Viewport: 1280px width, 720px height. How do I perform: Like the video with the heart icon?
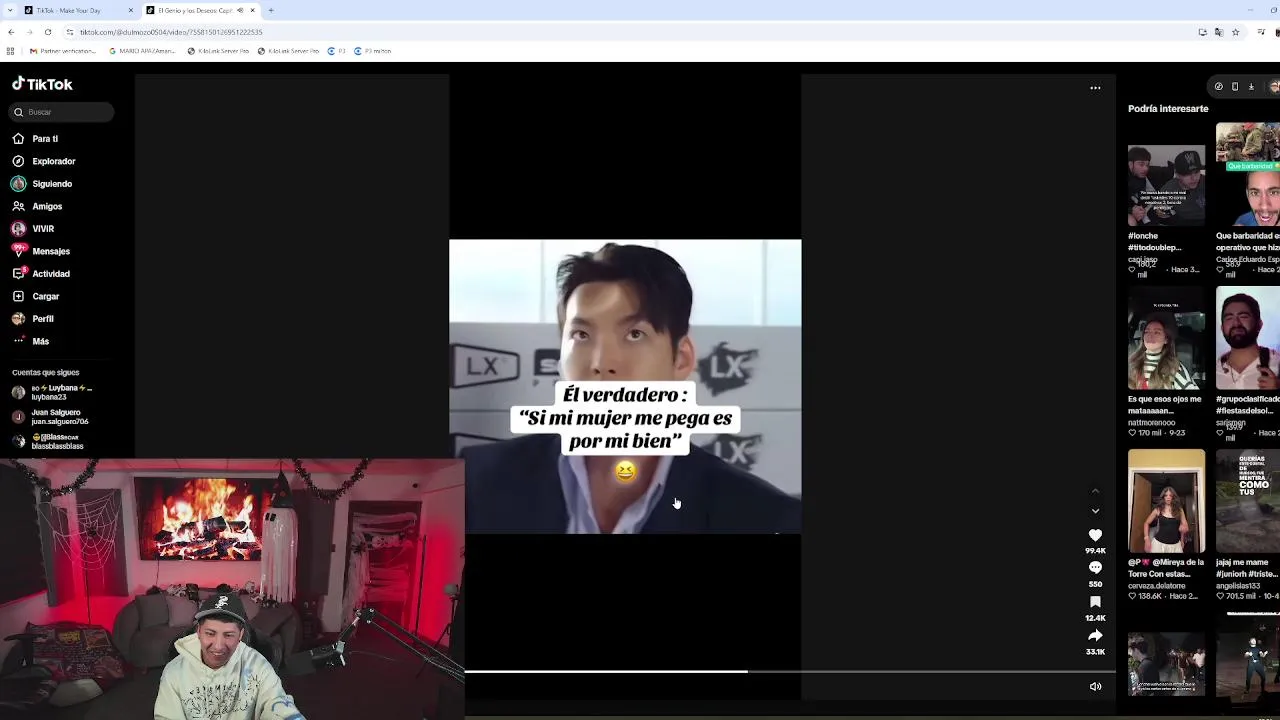1095,535
